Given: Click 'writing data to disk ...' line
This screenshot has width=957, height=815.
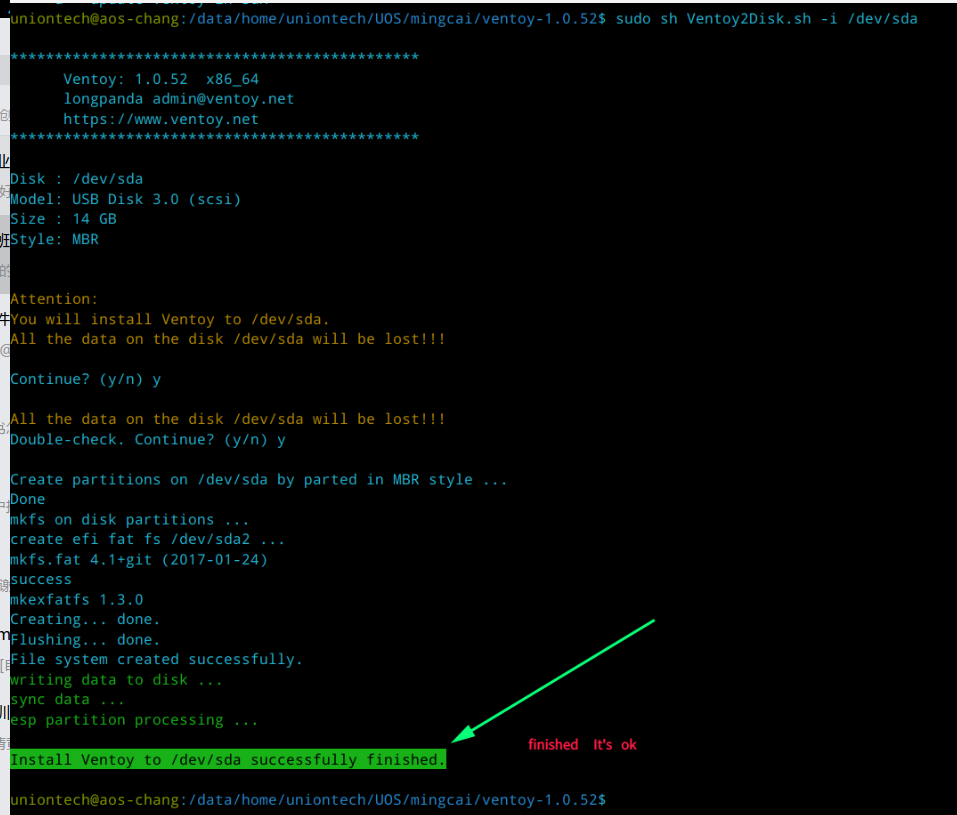Looking at the screenshot, I should click(117, 679).
